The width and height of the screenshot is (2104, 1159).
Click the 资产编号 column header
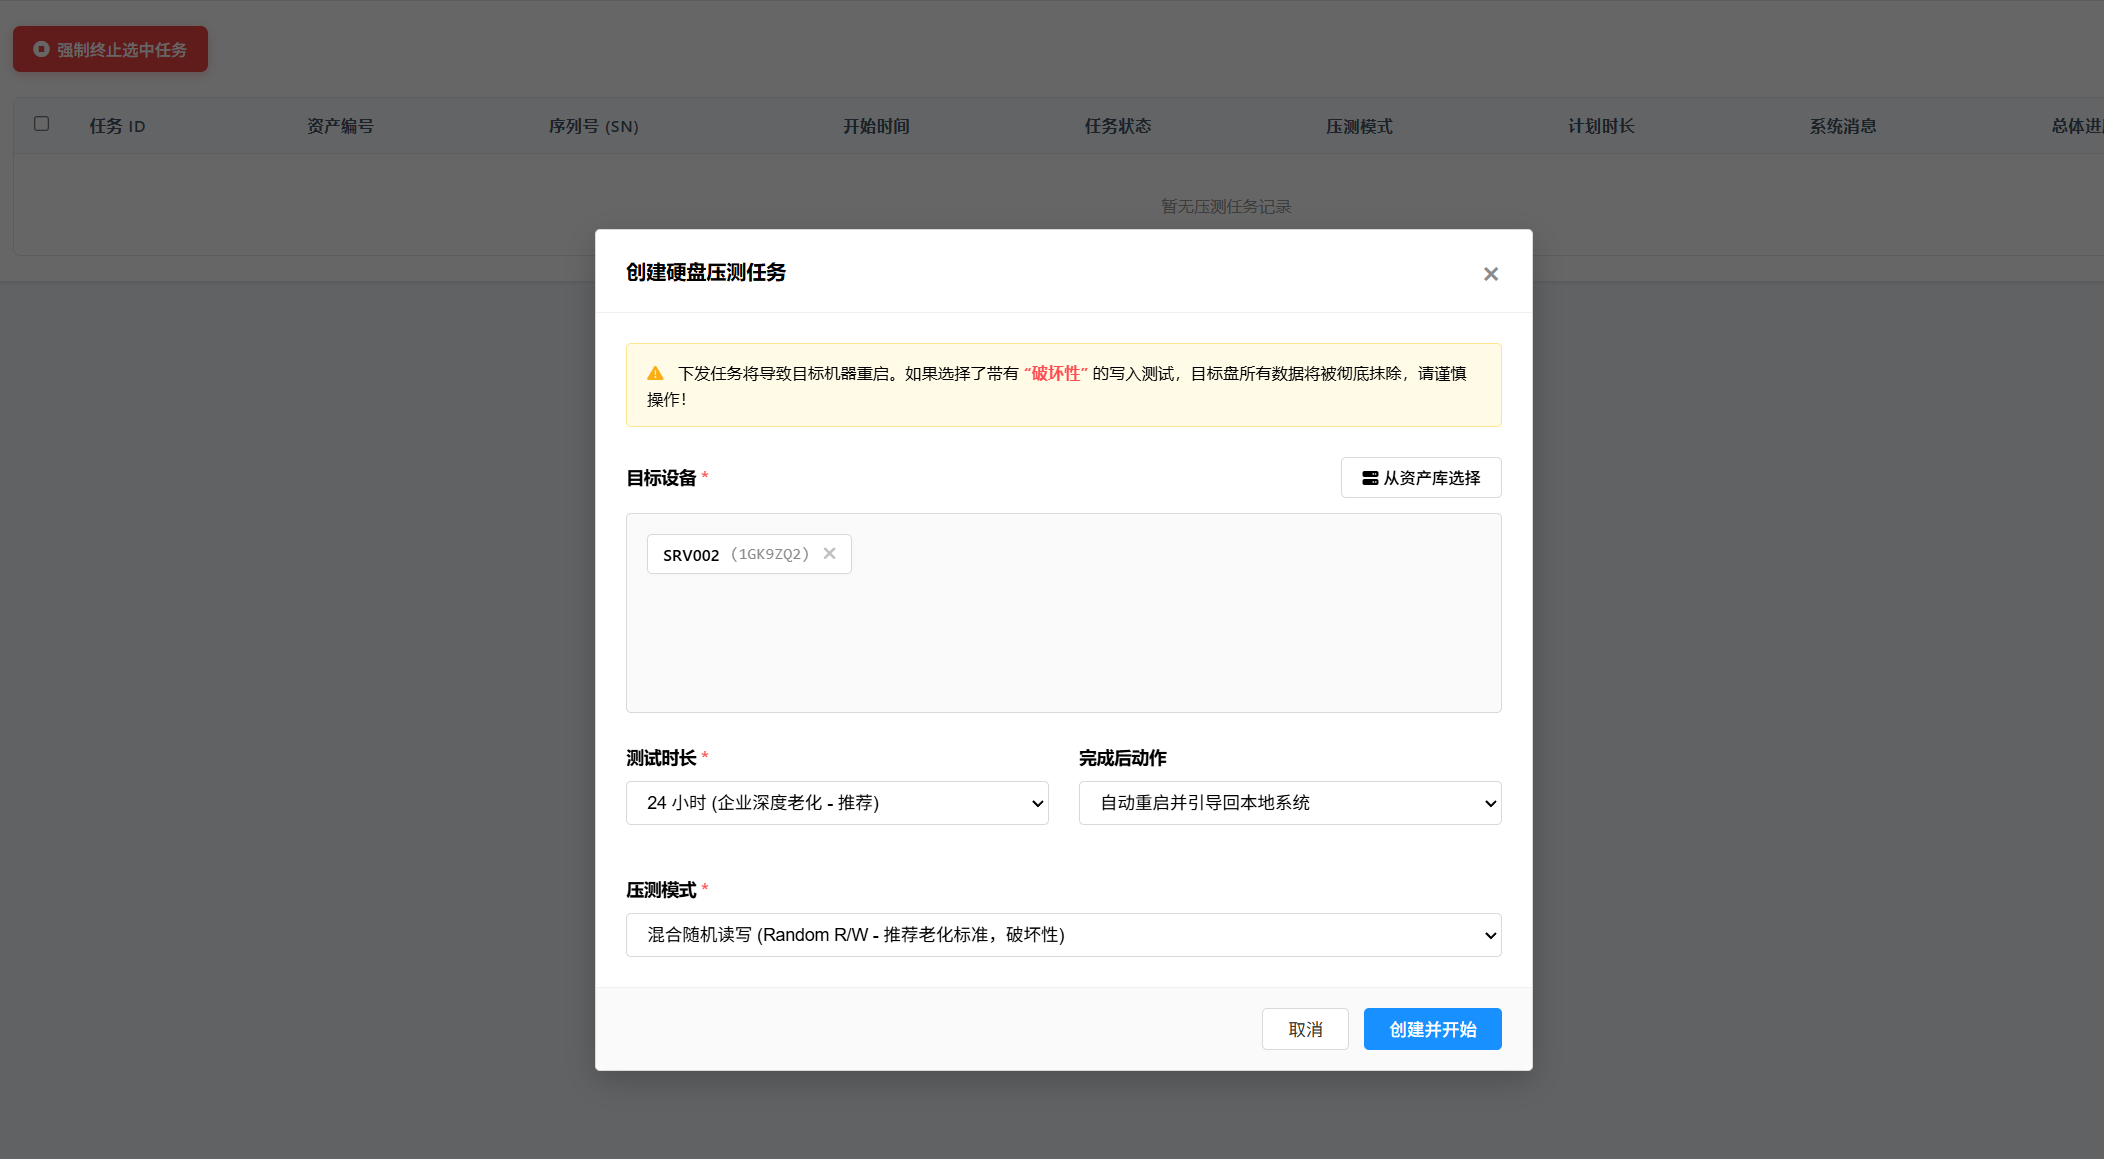pos(339,126)
